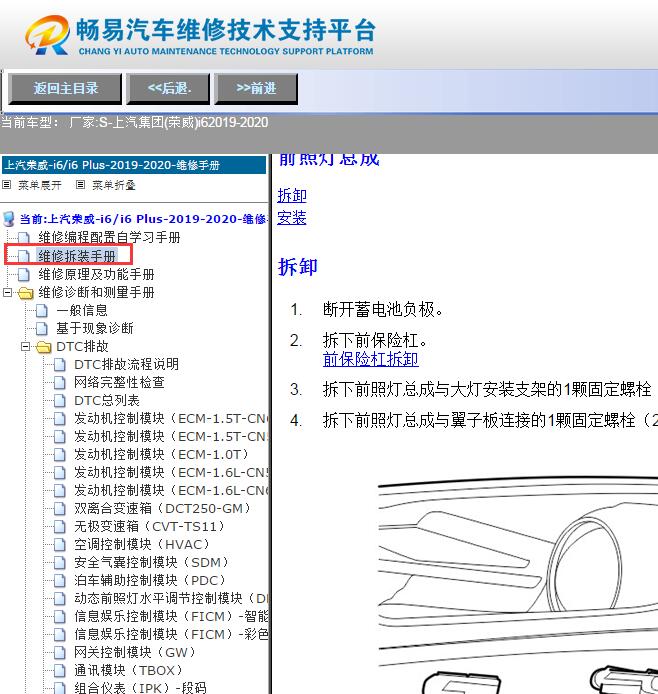The image size is (658, 694).
Task: Open 信息娱乐控制模块 (FICM) -智能 entry
Action: (x=171, y=617)
